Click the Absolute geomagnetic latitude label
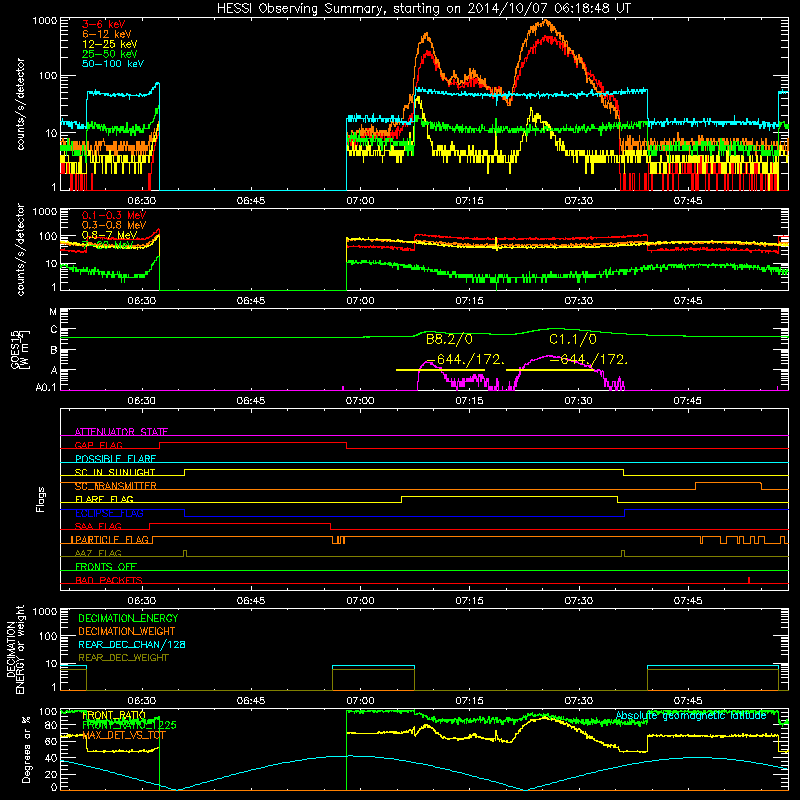Screen dimensions: 800x800 [x=691, y=716]
